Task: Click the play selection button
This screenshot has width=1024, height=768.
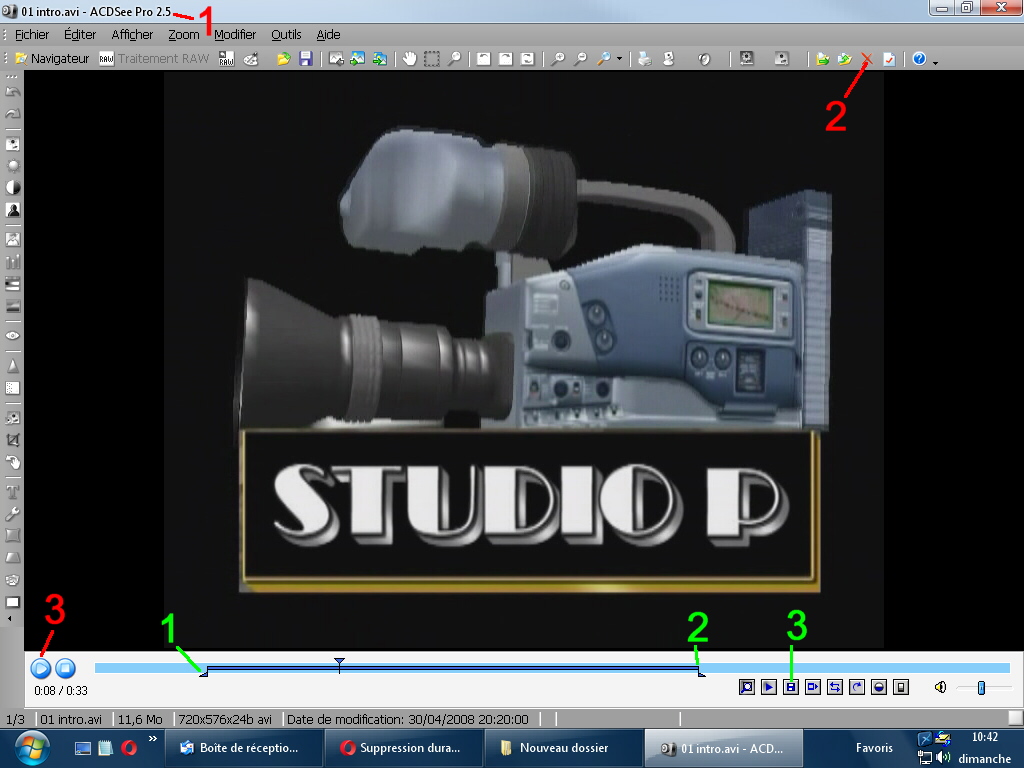Action: (769, 687)
